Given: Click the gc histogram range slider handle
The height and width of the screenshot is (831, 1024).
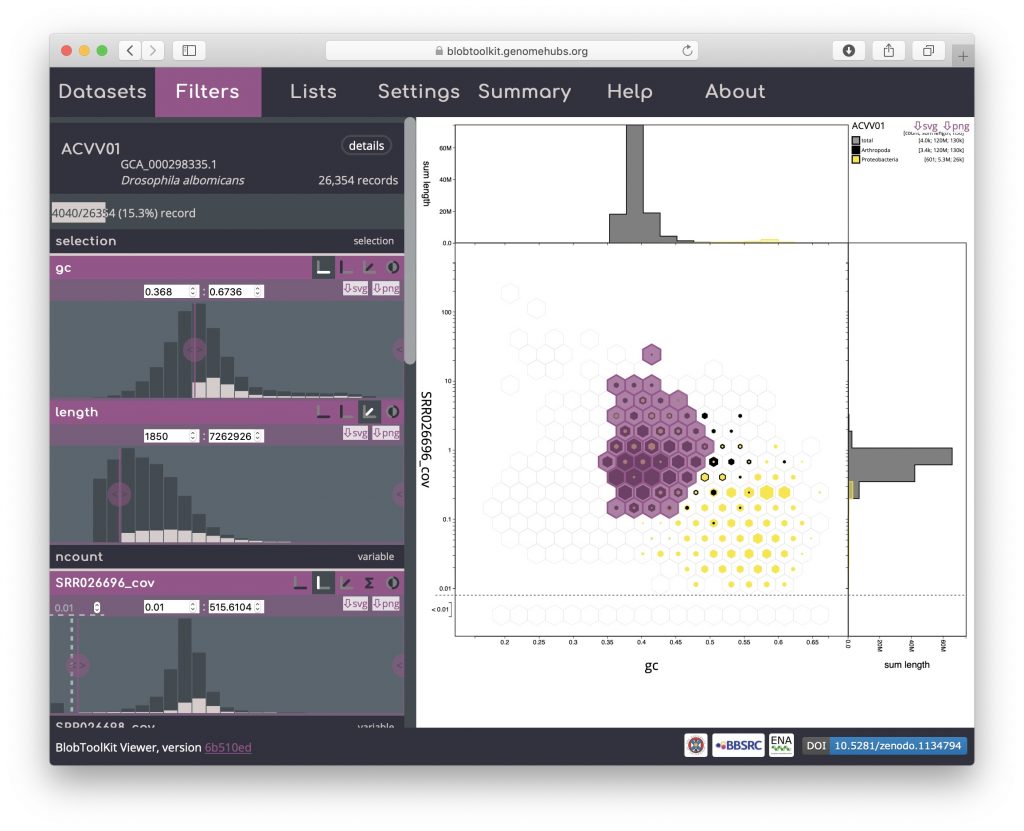Looking at the screenshot, I should [x=194, y=349].
